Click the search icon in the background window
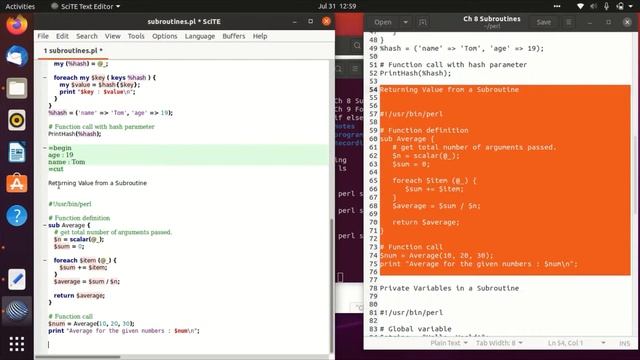The height and width of the screenshot is (360, 640). [x=357, y=45]
